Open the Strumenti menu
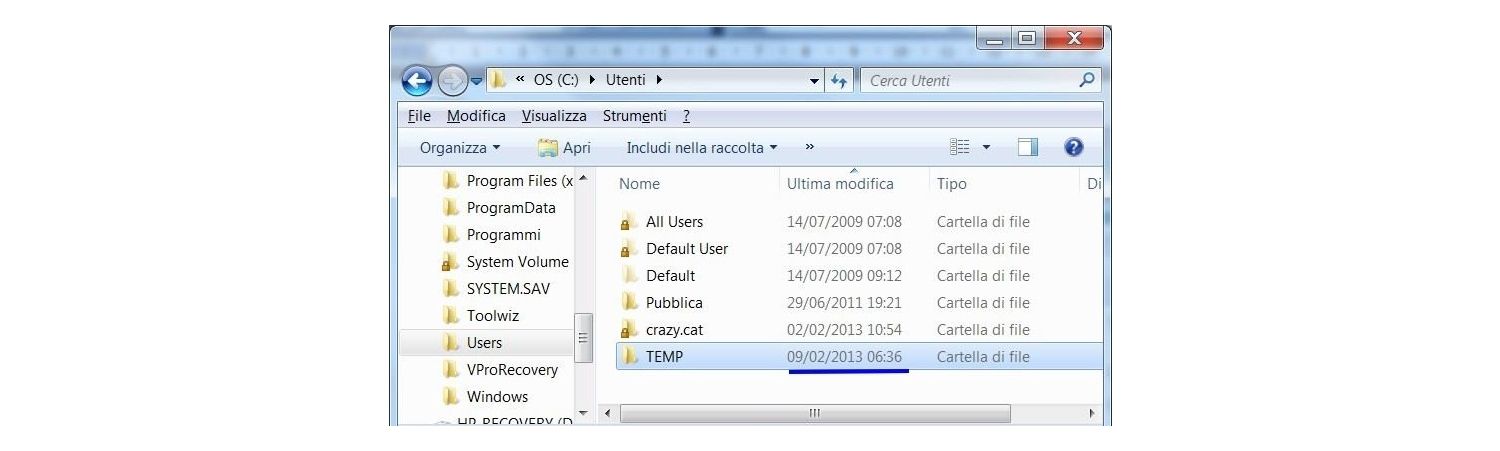The height and width of the screenshot is (451, 1500). (x=634, y=116)
